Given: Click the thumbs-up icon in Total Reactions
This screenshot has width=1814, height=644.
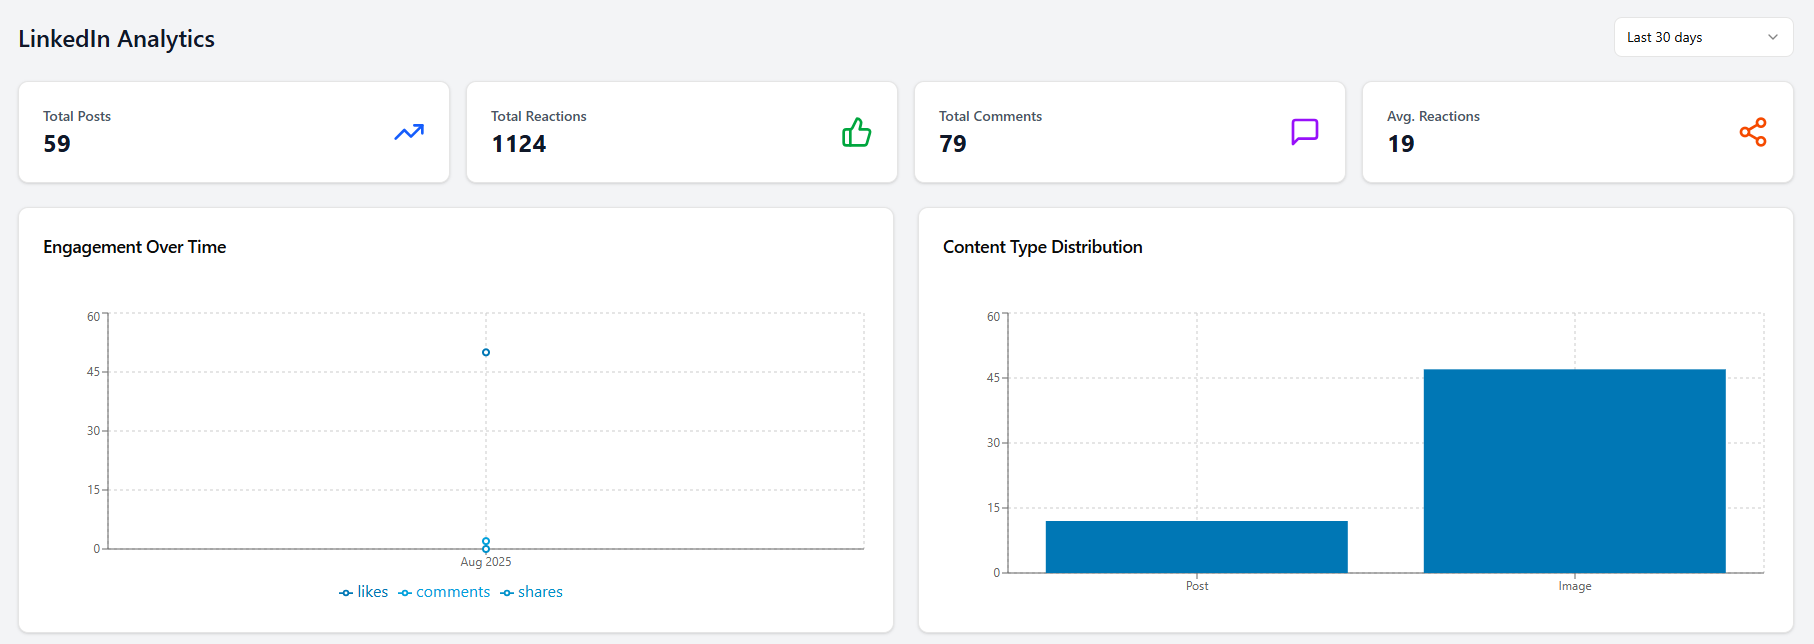Looking at the screenshot, I should point(856,132).
